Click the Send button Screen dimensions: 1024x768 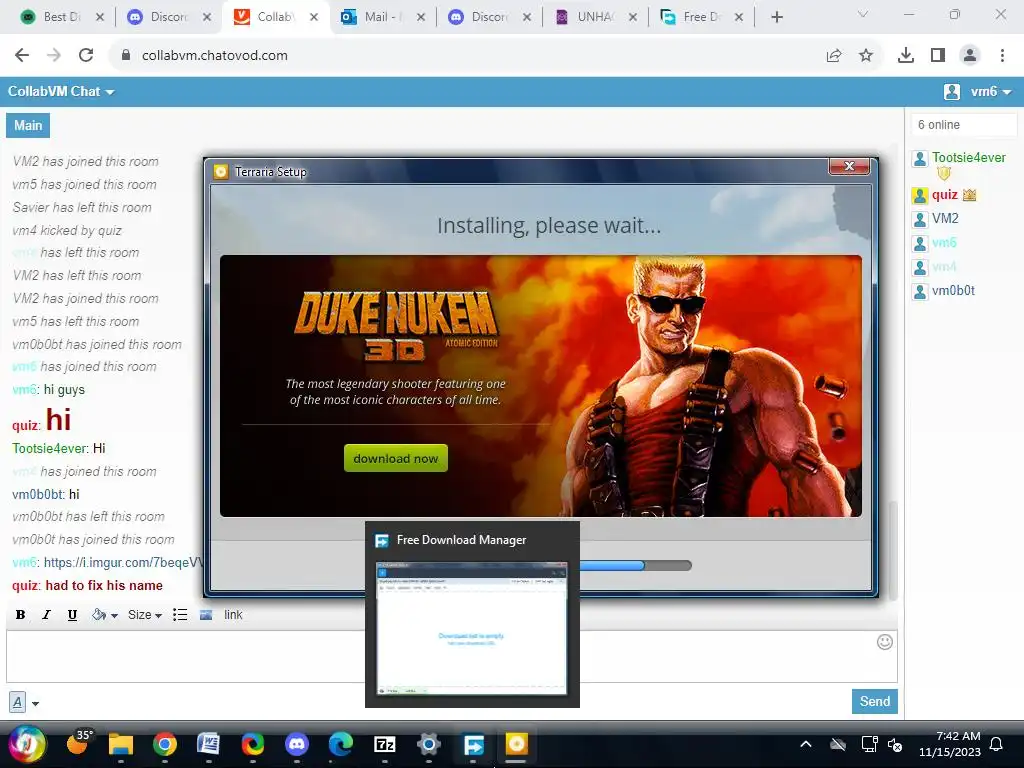tap(874, 701)
